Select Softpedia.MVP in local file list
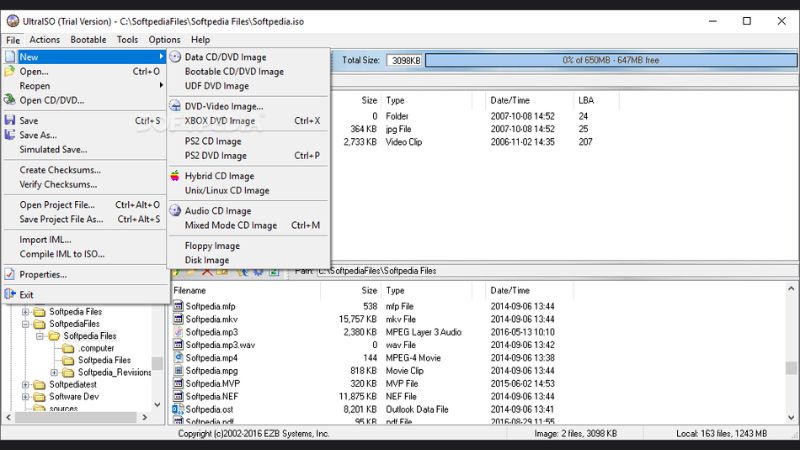 click(x=213, y=384)
